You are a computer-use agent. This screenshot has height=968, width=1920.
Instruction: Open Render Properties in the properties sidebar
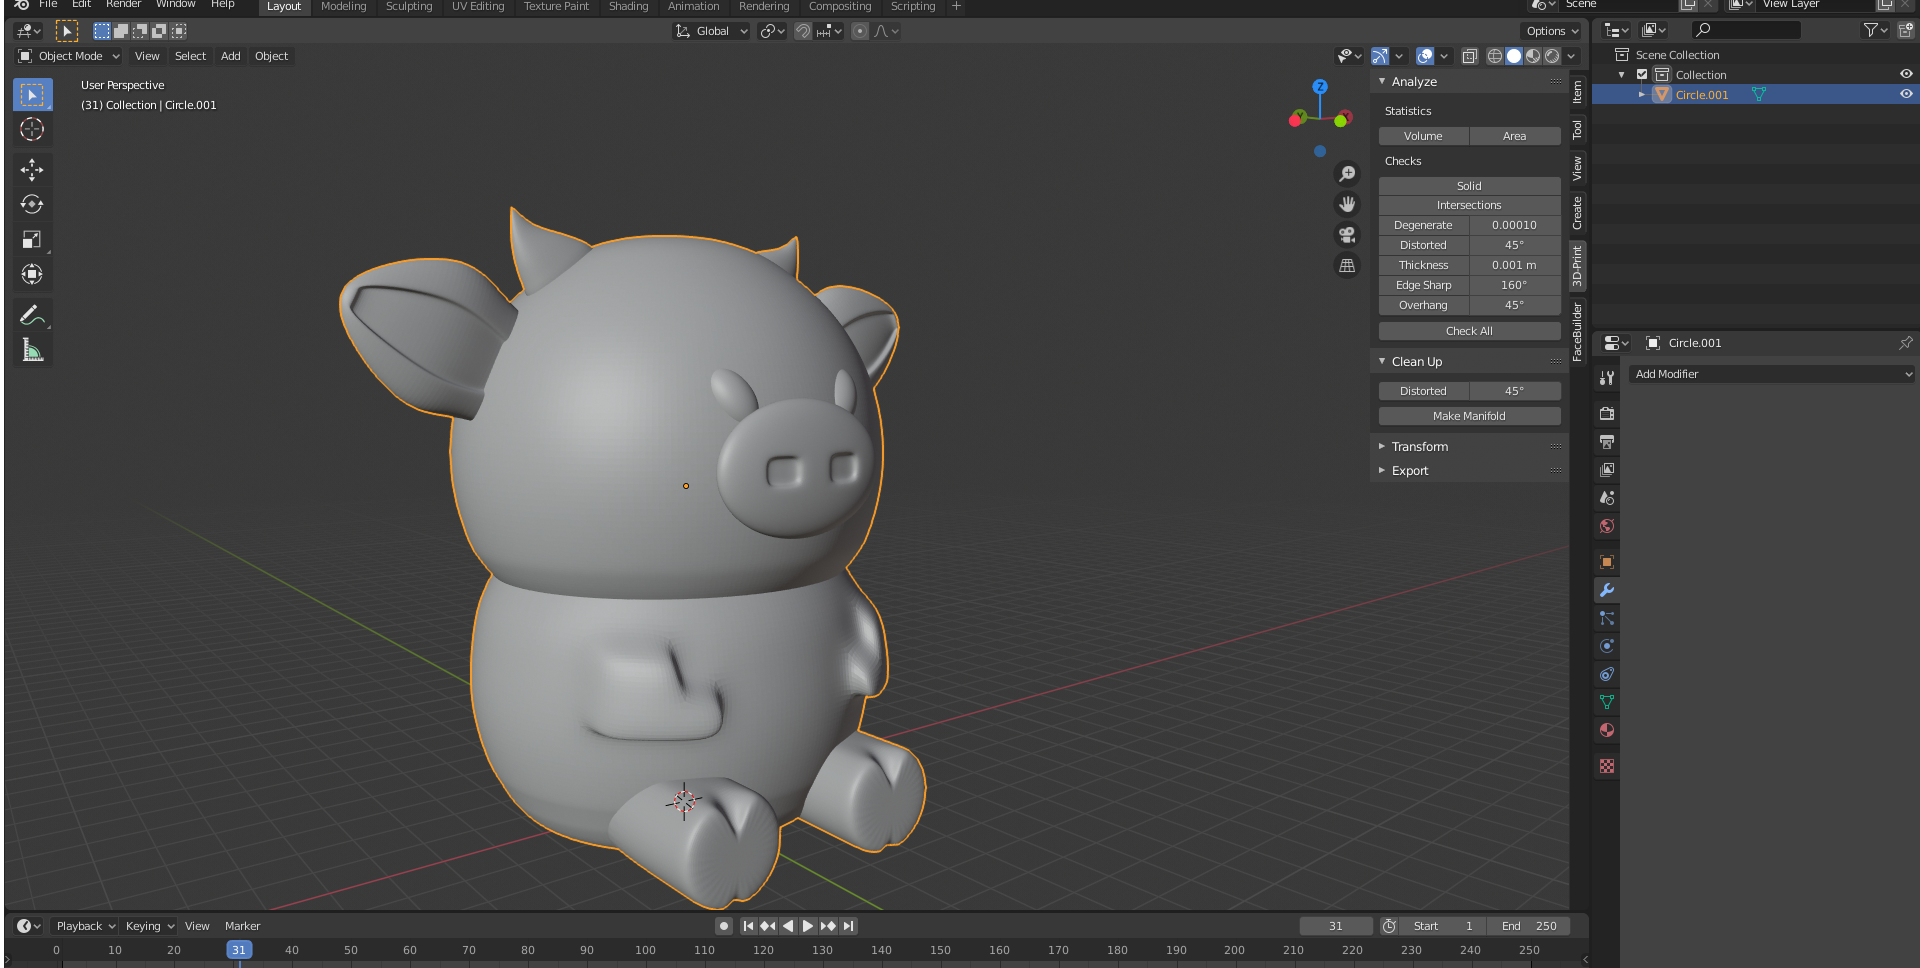(x=1606, y=413)
